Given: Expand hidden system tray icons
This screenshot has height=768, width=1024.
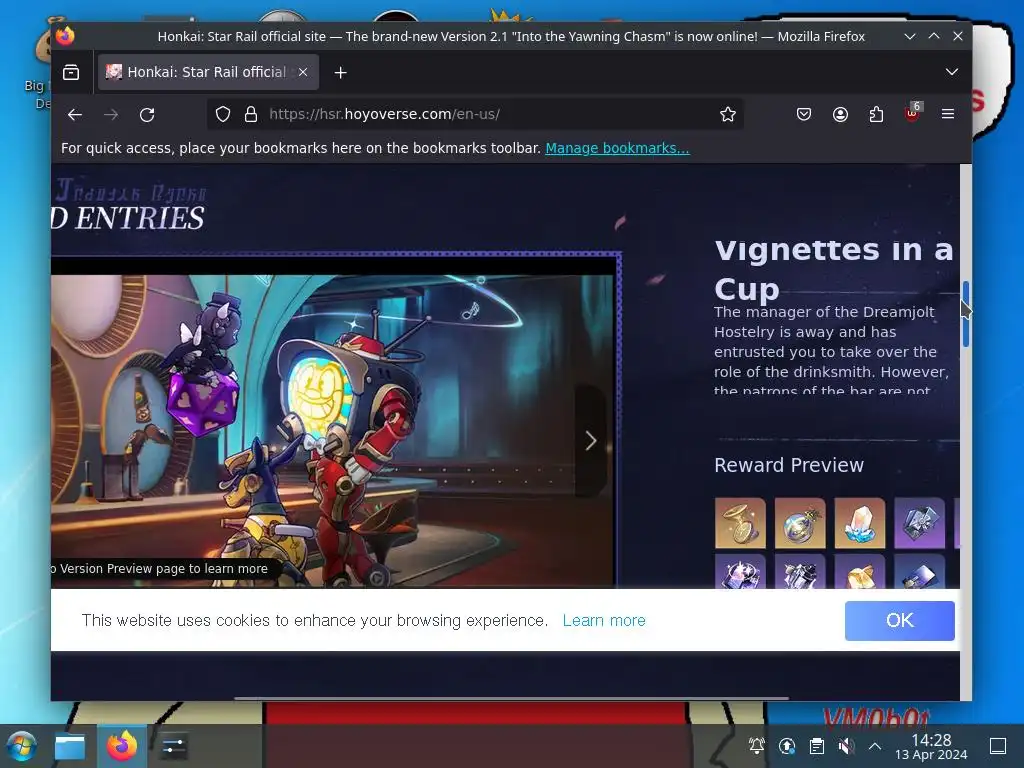Looking at the screenshot, I should coord(875,746).
